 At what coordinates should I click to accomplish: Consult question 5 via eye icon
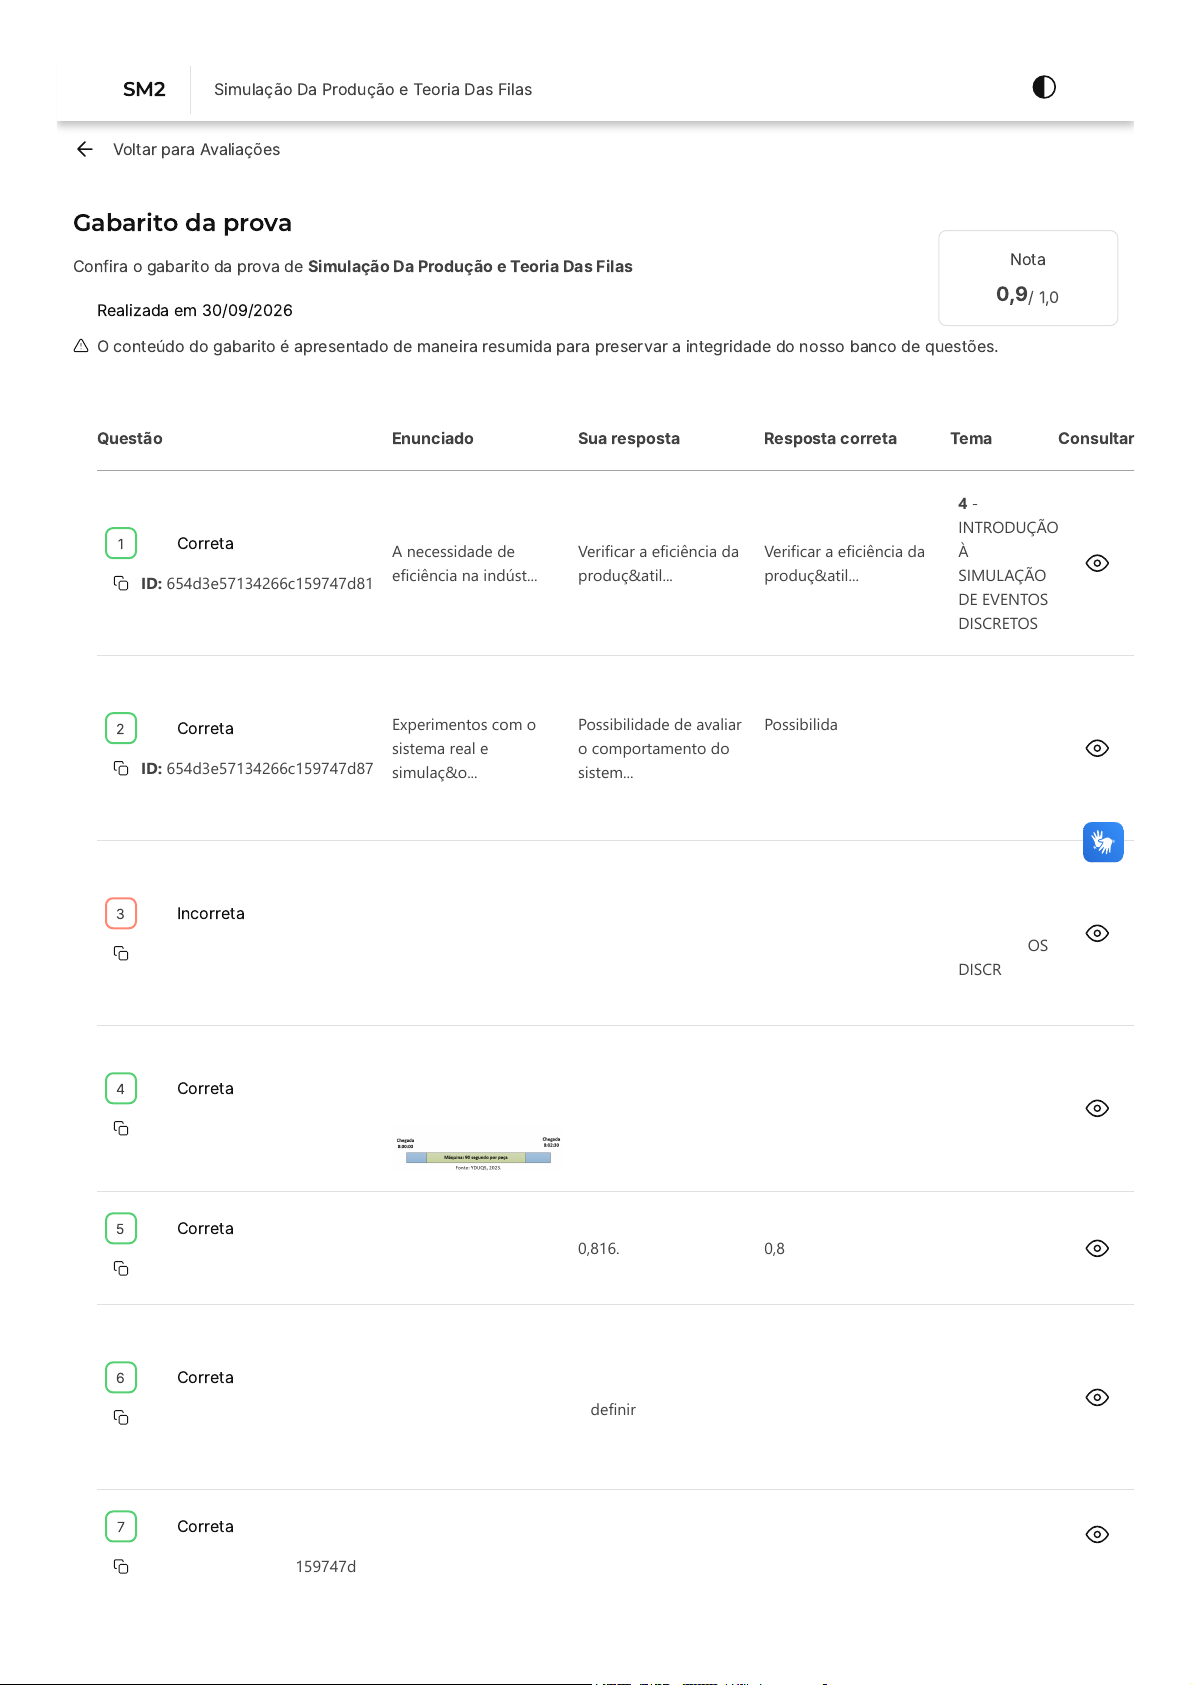[x=1097, y=1248]
